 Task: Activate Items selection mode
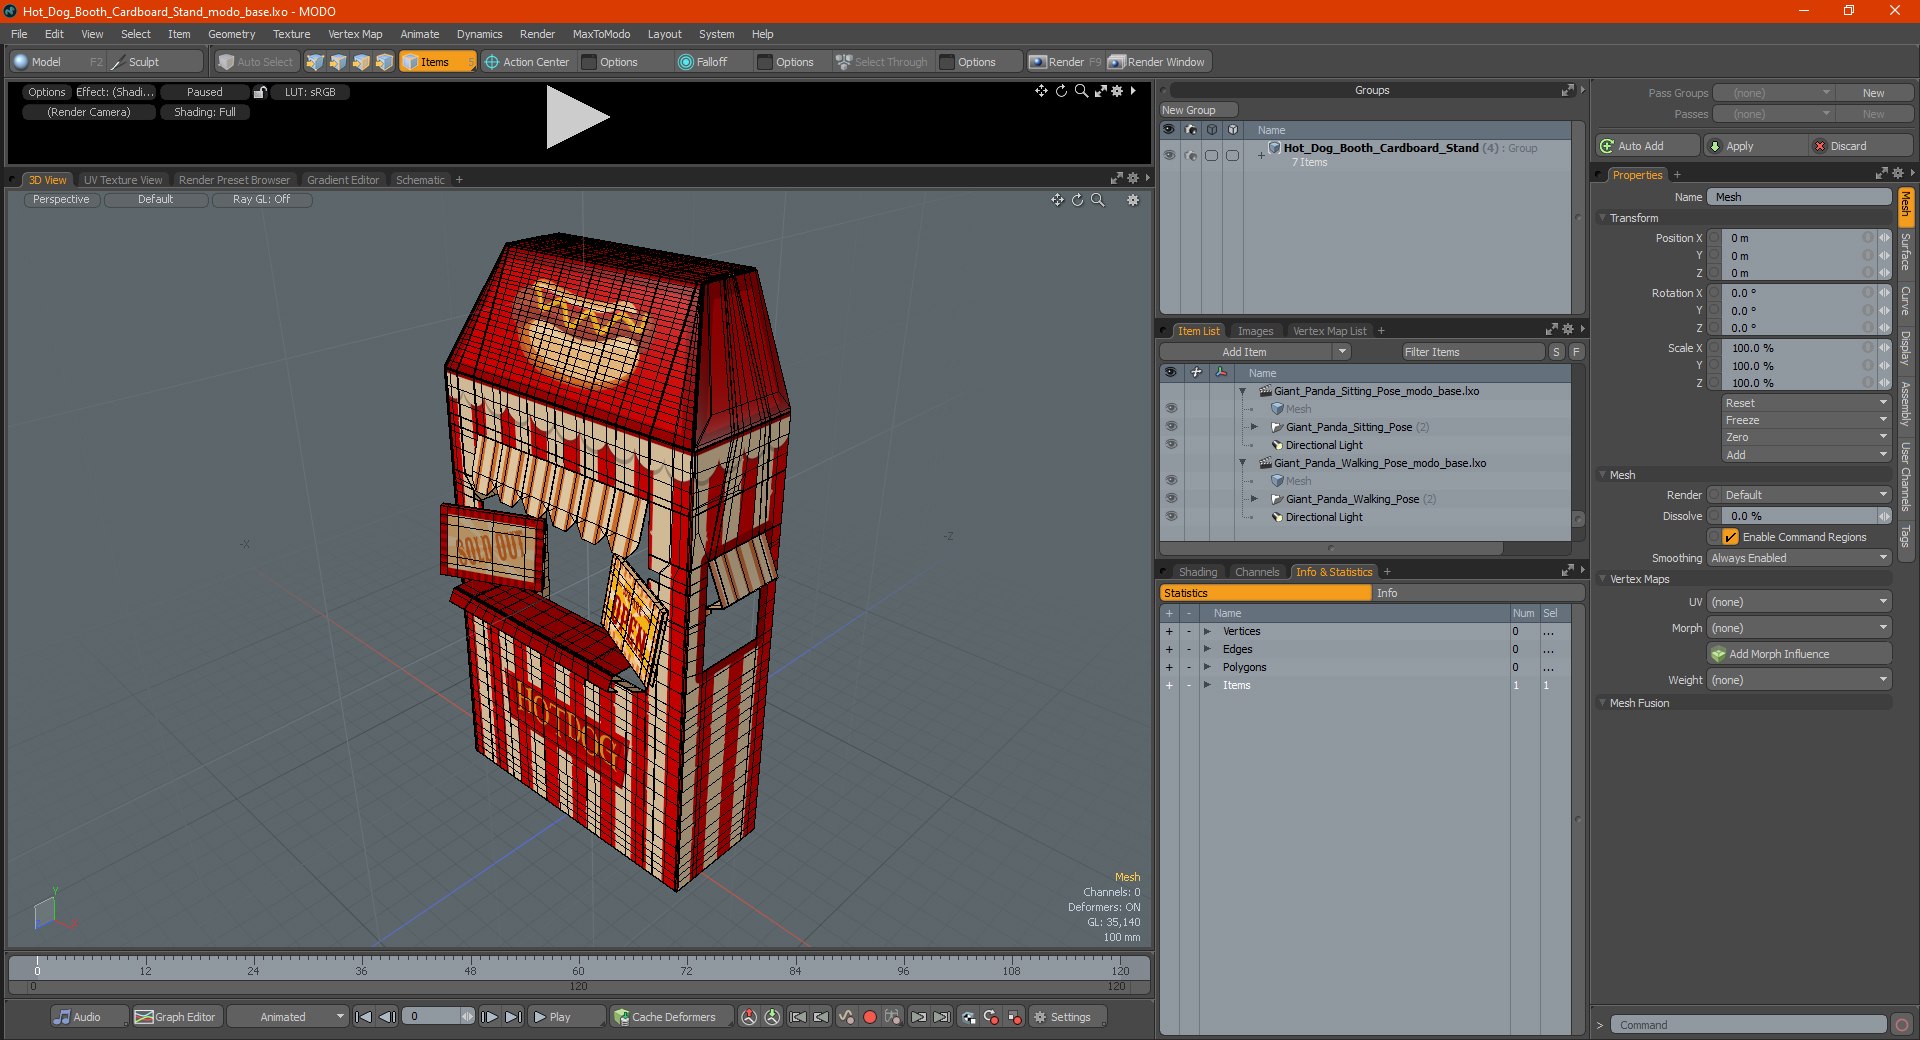(437, 62)
